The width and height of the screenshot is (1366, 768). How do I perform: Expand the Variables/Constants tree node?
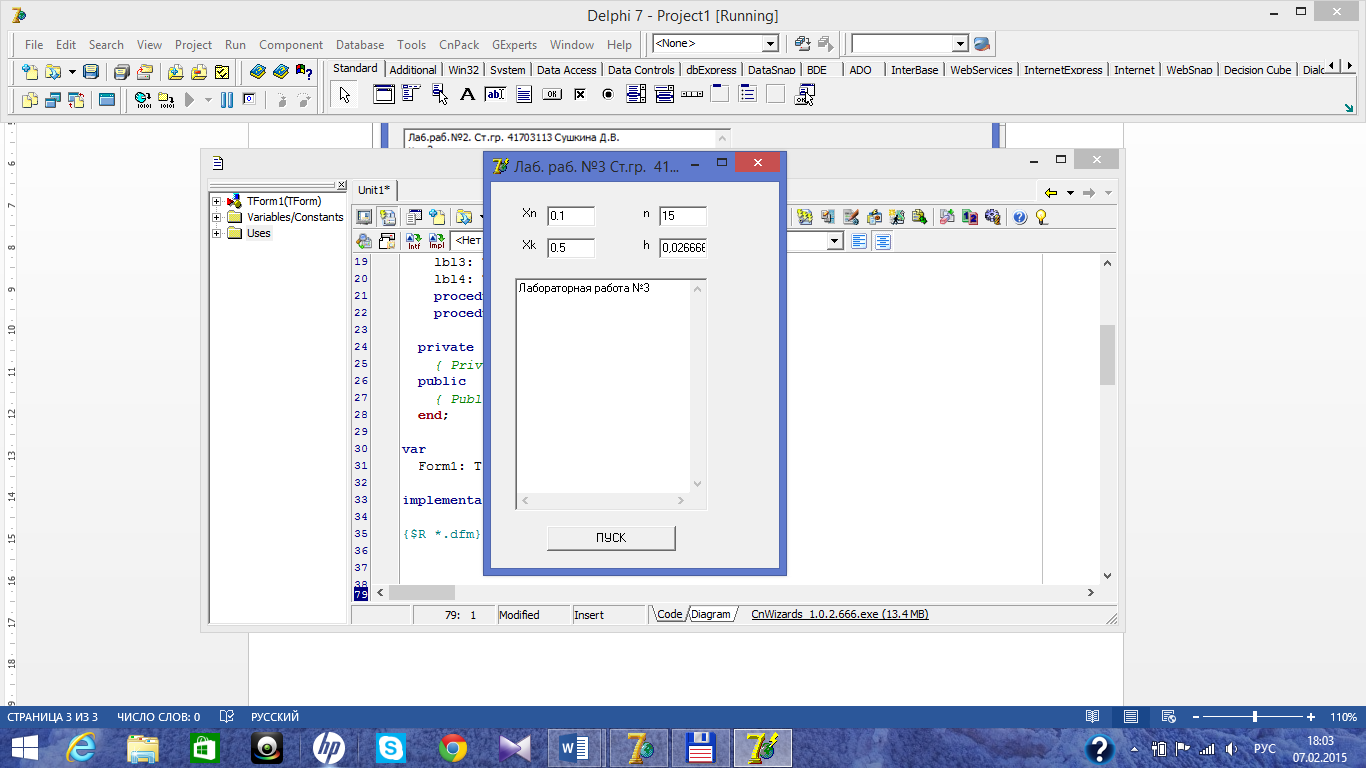[x=216, y=217]
